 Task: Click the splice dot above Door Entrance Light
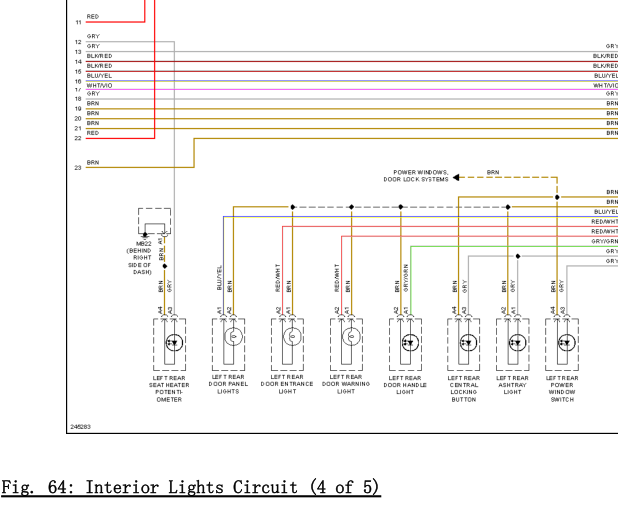click(x=292, y=207)
